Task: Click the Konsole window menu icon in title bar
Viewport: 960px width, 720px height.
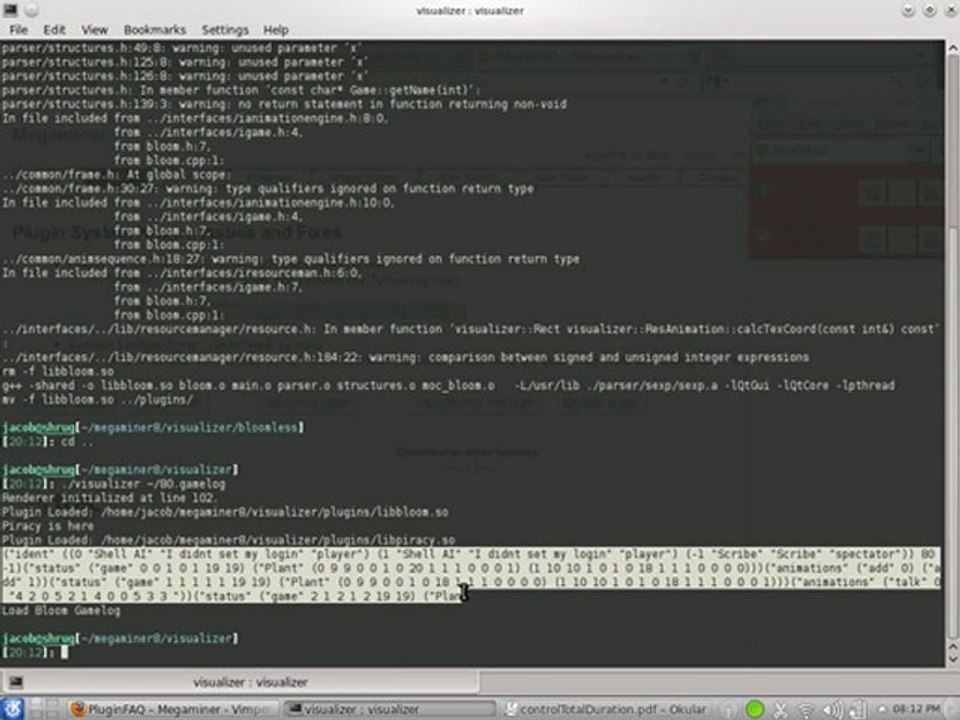Action: 10,9
